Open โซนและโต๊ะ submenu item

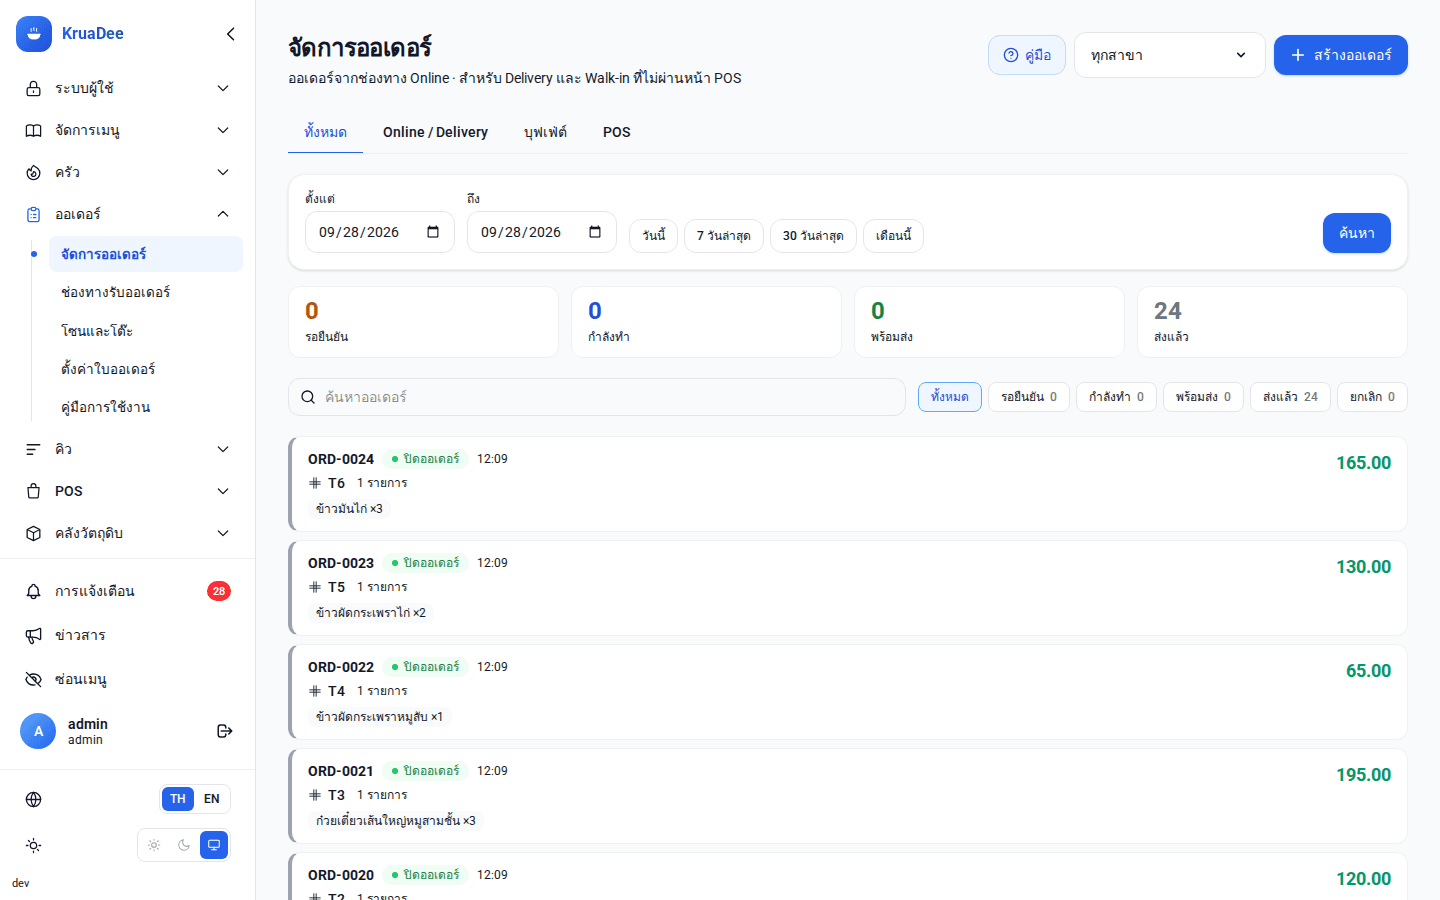(x=146, y=330)
